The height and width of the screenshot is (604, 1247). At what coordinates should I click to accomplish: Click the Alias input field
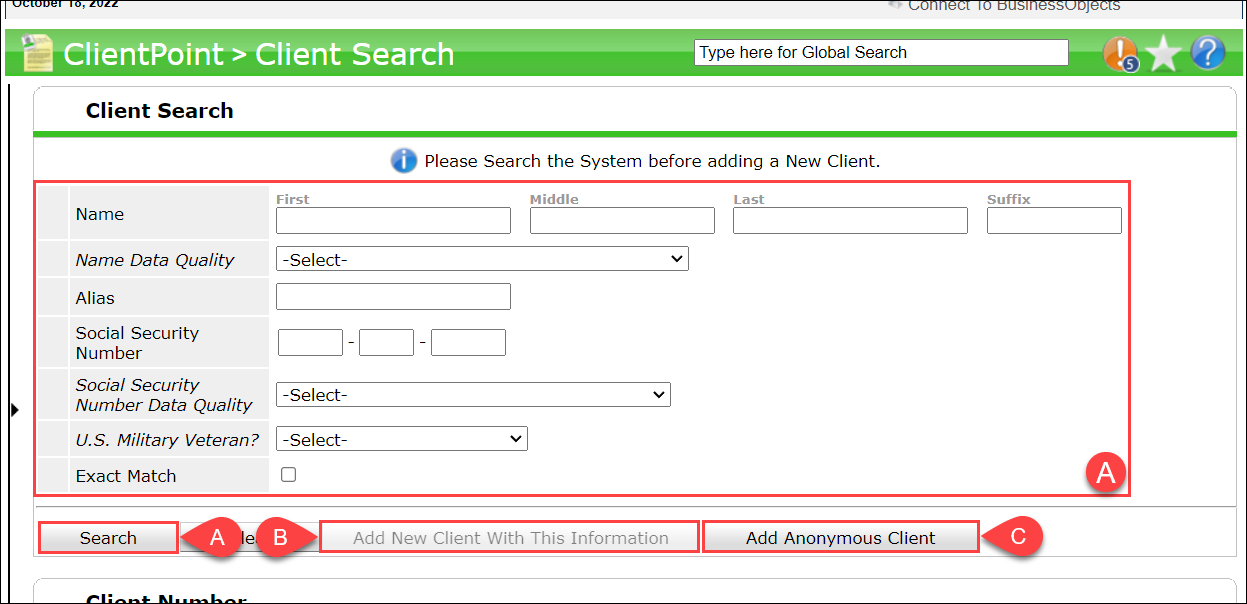pyautogui.click(x=393, y=297)
